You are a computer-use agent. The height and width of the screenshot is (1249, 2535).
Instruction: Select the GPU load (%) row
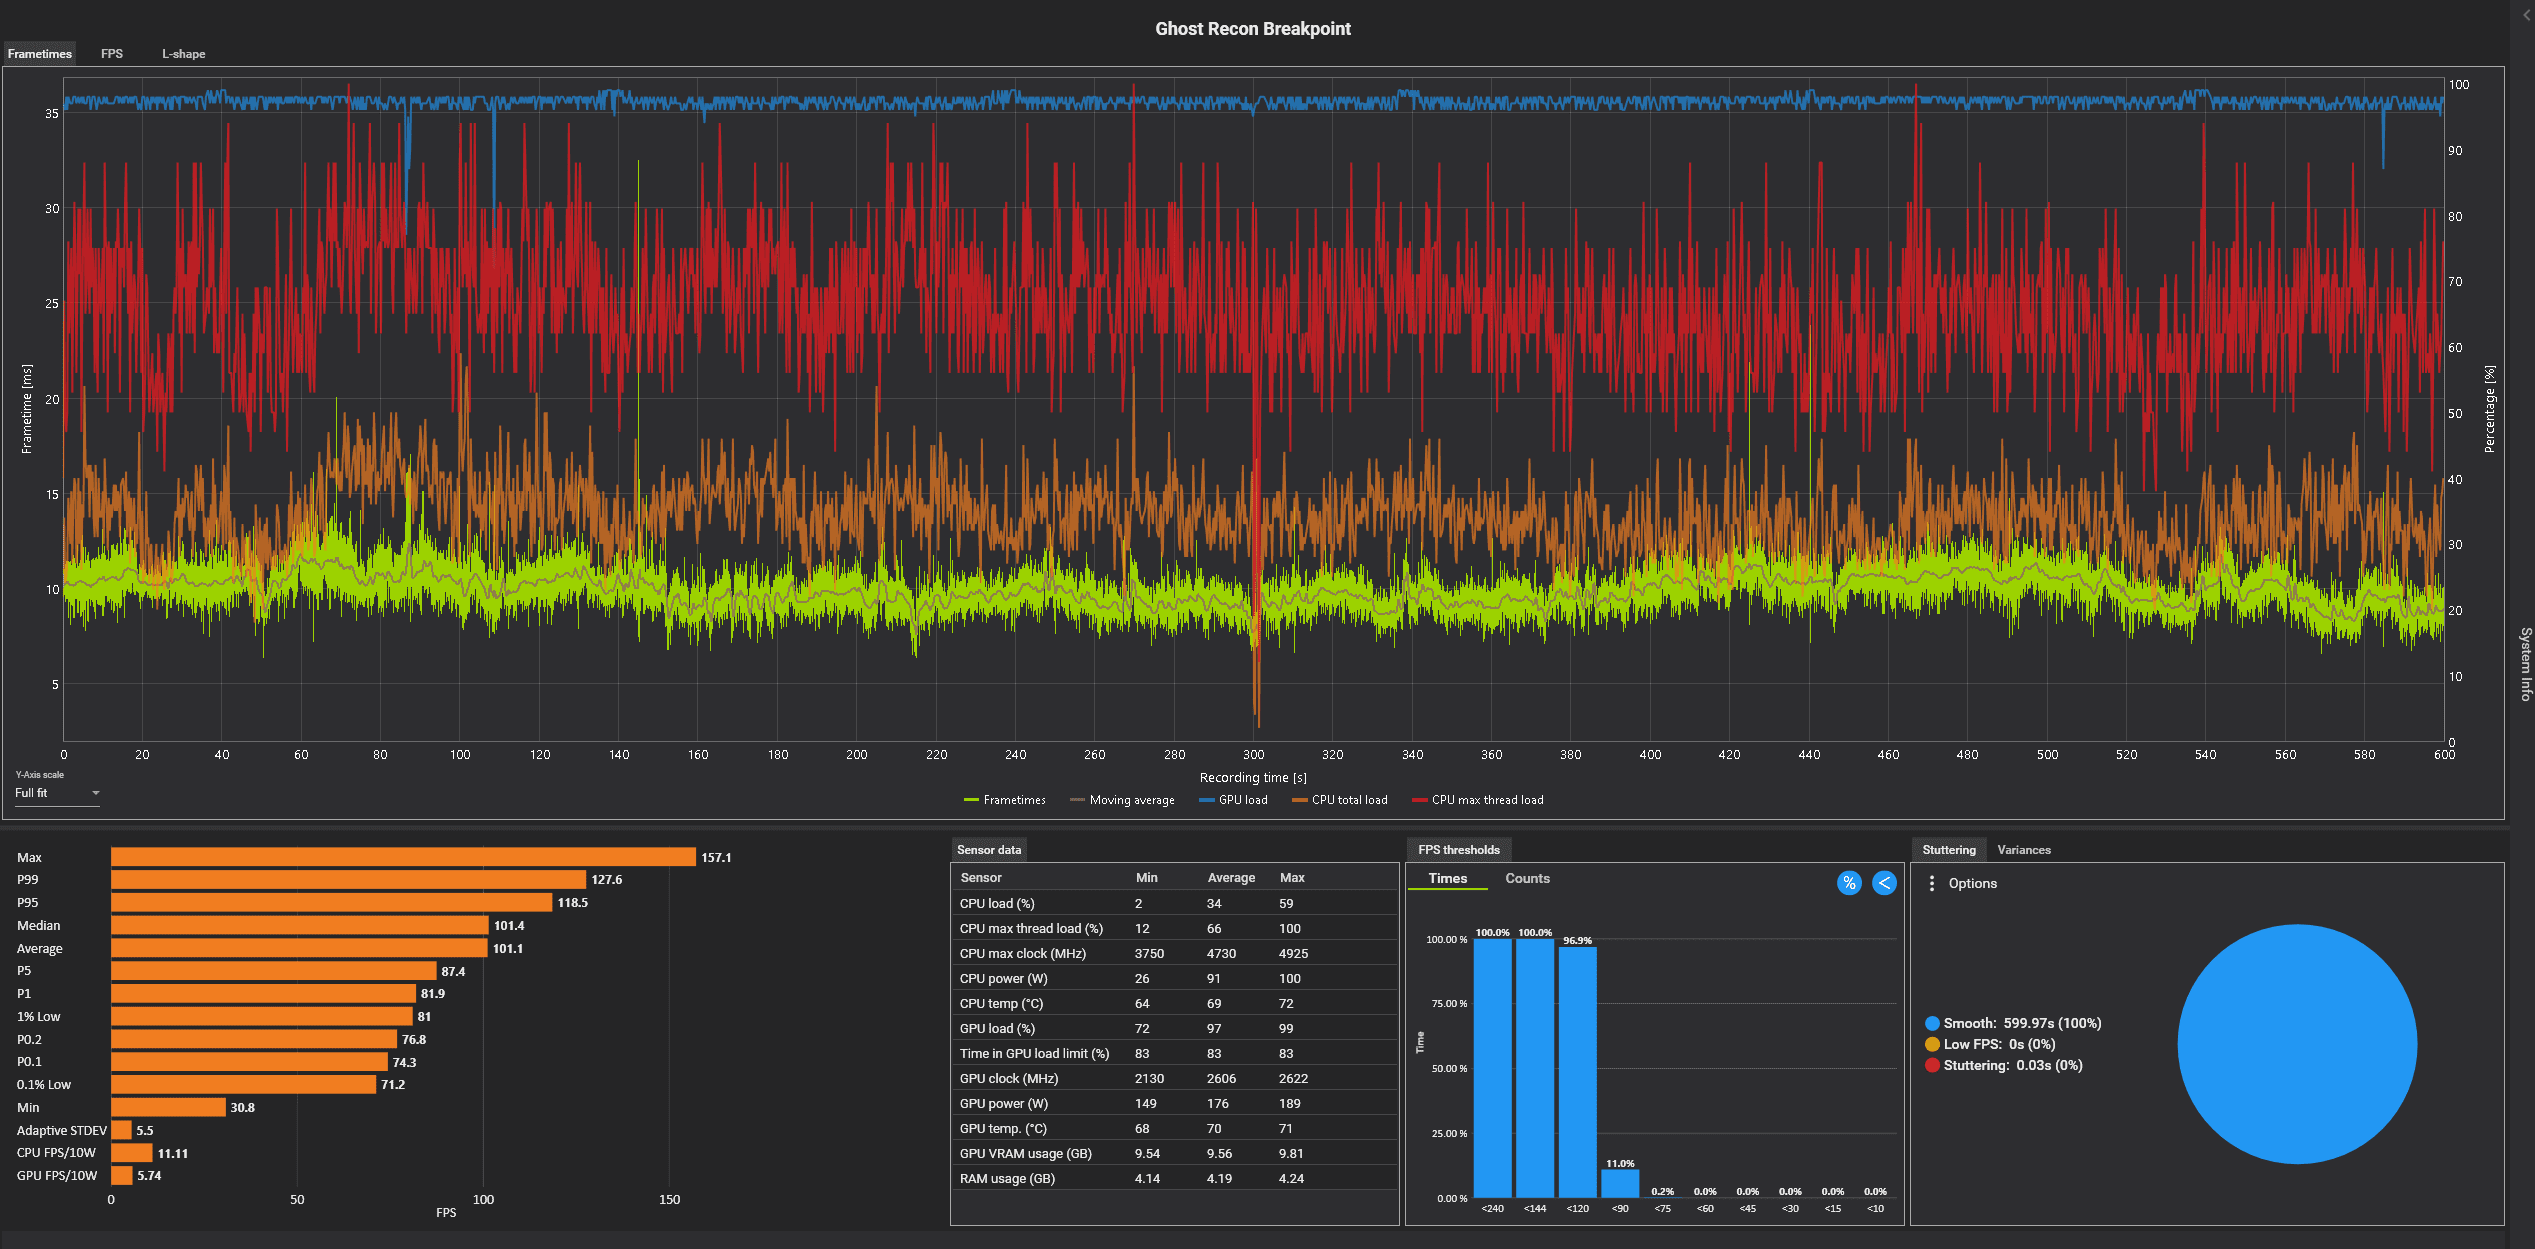[x=1174, y=1028]
